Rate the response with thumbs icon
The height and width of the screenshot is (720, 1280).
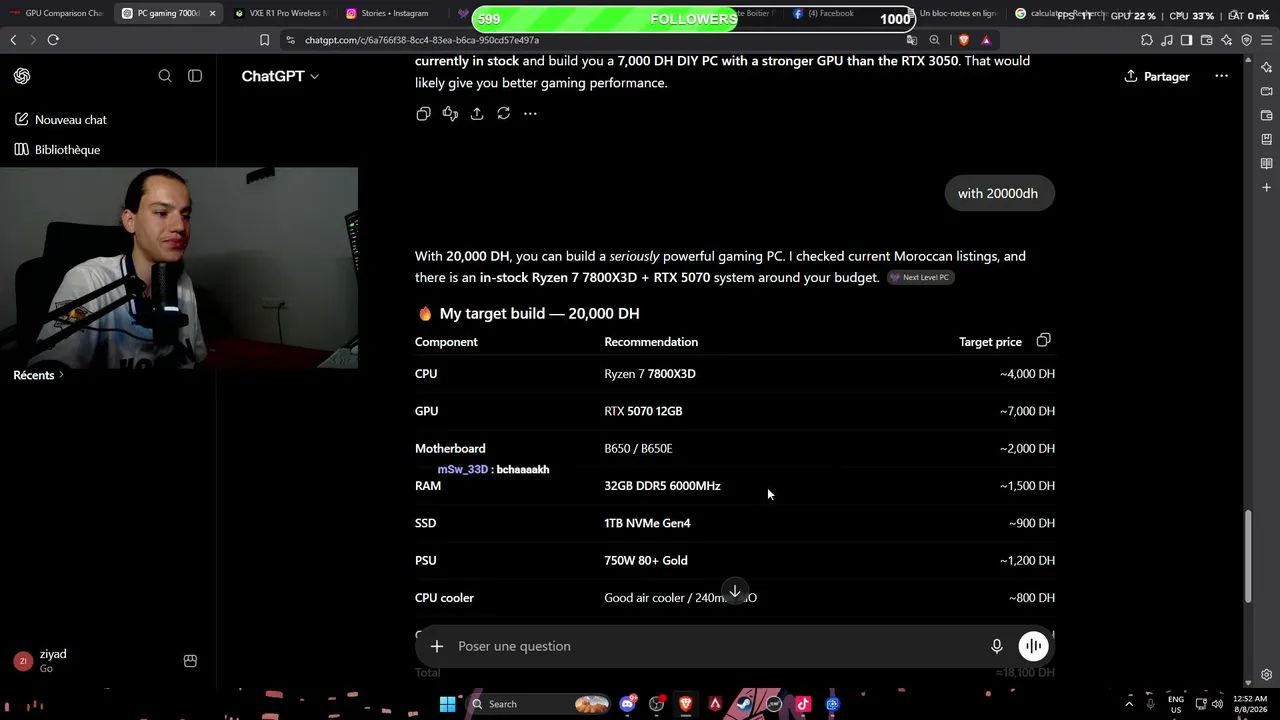pyautogui.click(x=450, y=114)
